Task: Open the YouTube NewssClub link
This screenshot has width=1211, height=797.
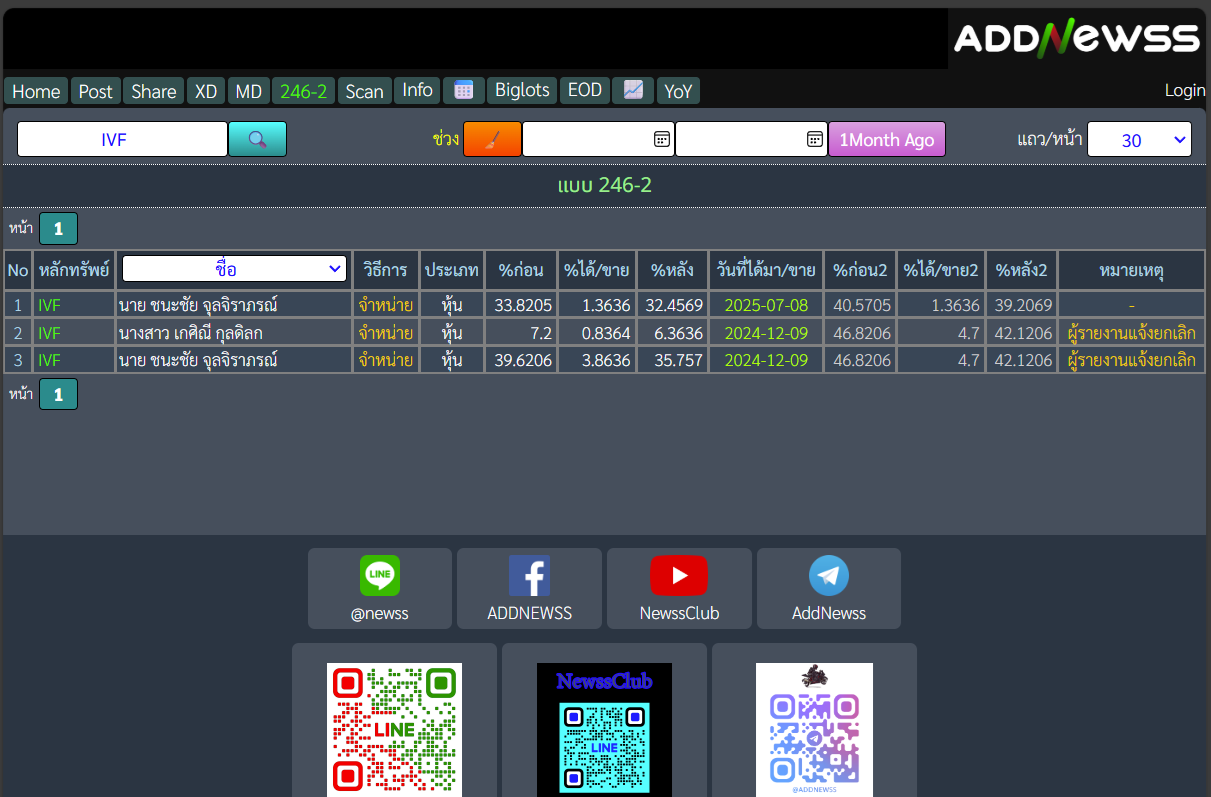Action: pyautogui.click(x=679, y=588)
